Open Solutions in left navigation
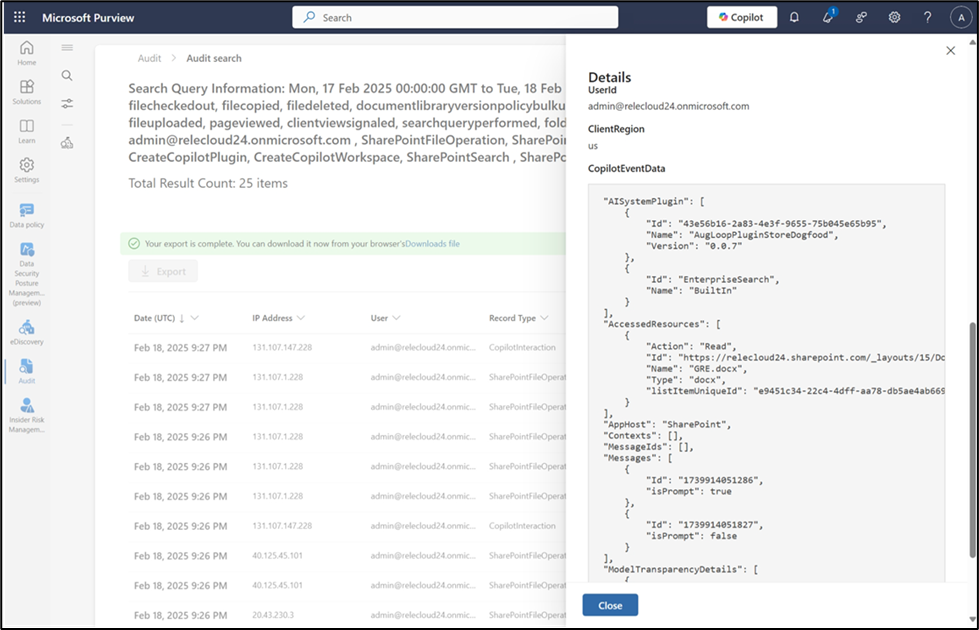 click(x=26, y=92)
